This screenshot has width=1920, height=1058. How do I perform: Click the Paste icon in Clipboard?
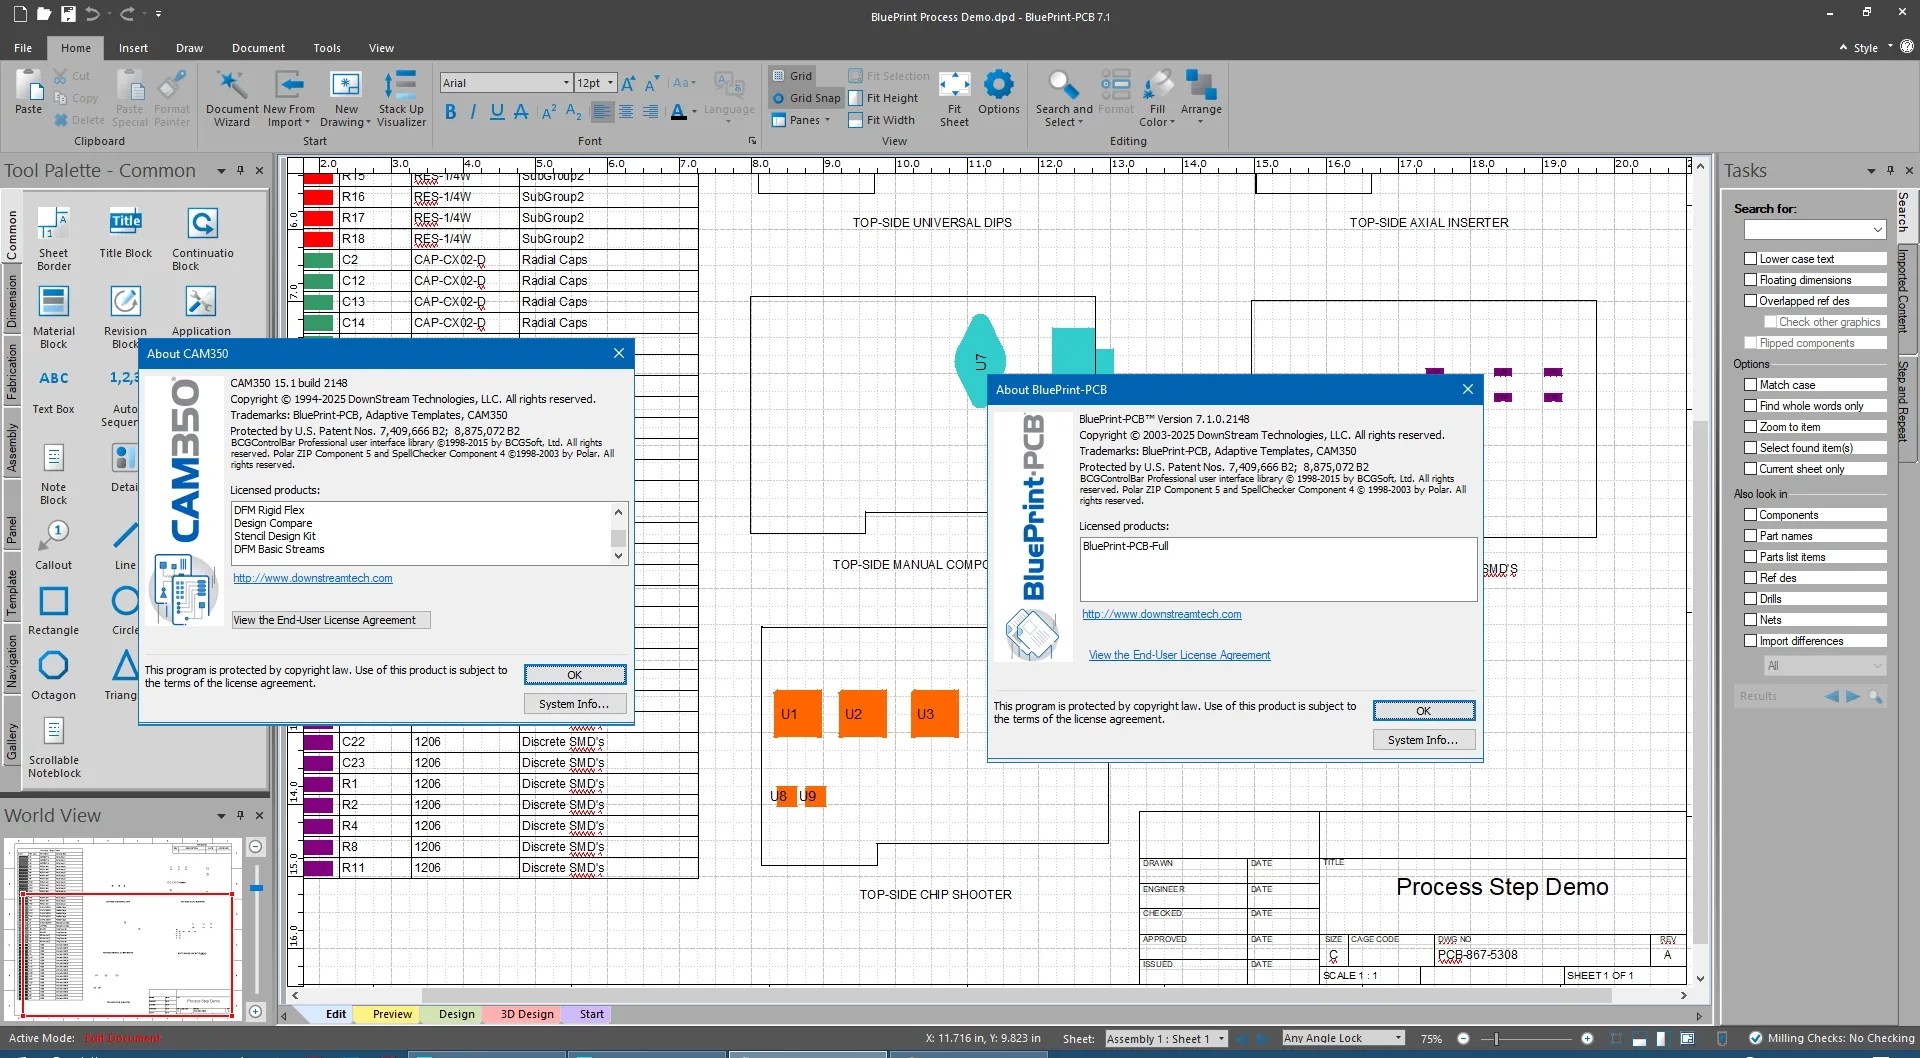[x=29, y=92]
